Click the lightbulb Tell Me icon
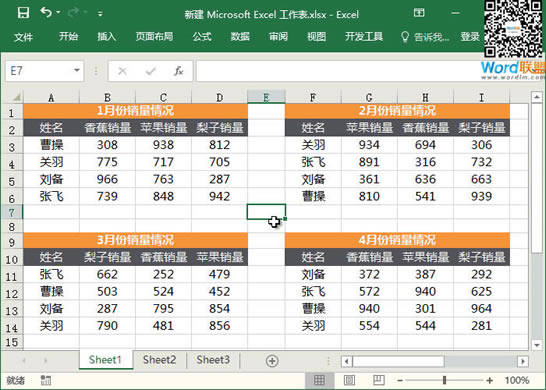The height and width of the screenshot is (390, 546). 404,37
